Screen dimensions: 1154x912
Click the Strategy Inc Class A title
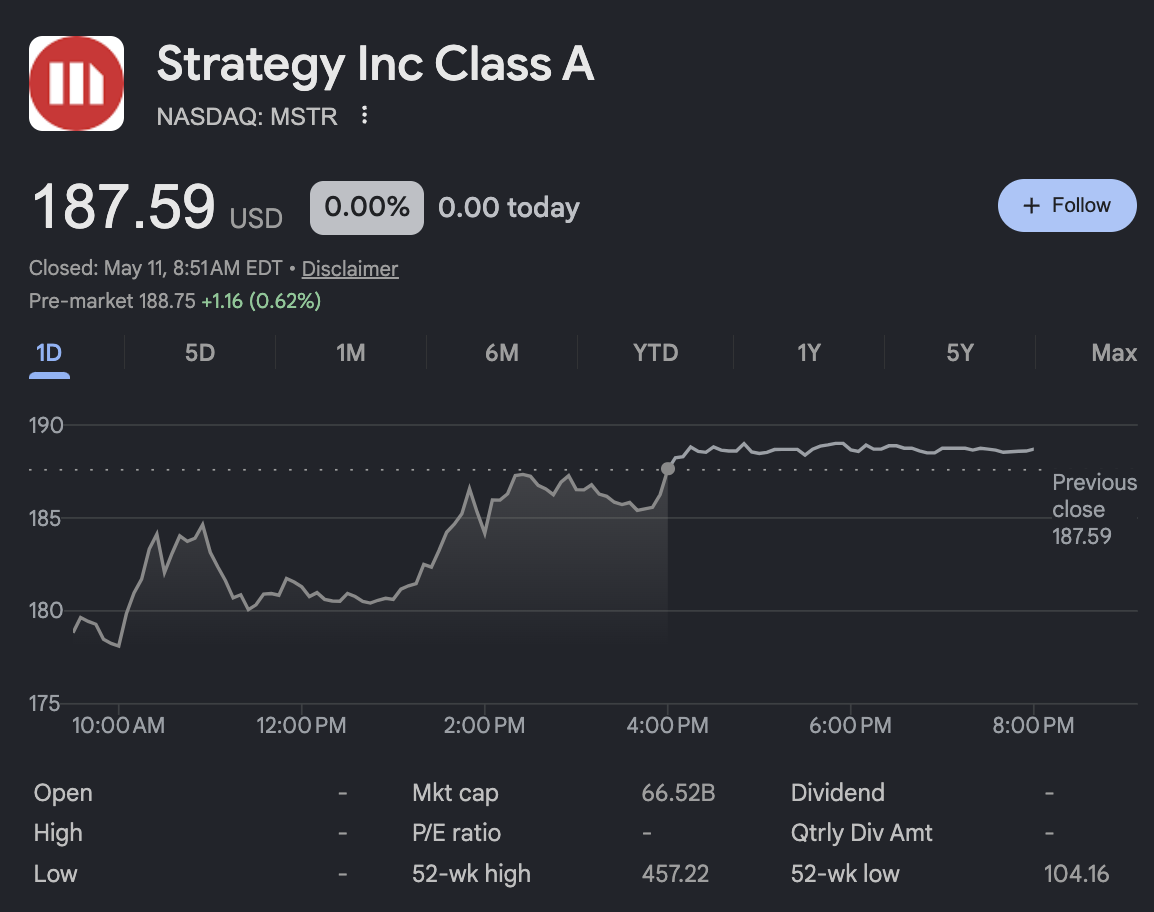click(375, 64)
